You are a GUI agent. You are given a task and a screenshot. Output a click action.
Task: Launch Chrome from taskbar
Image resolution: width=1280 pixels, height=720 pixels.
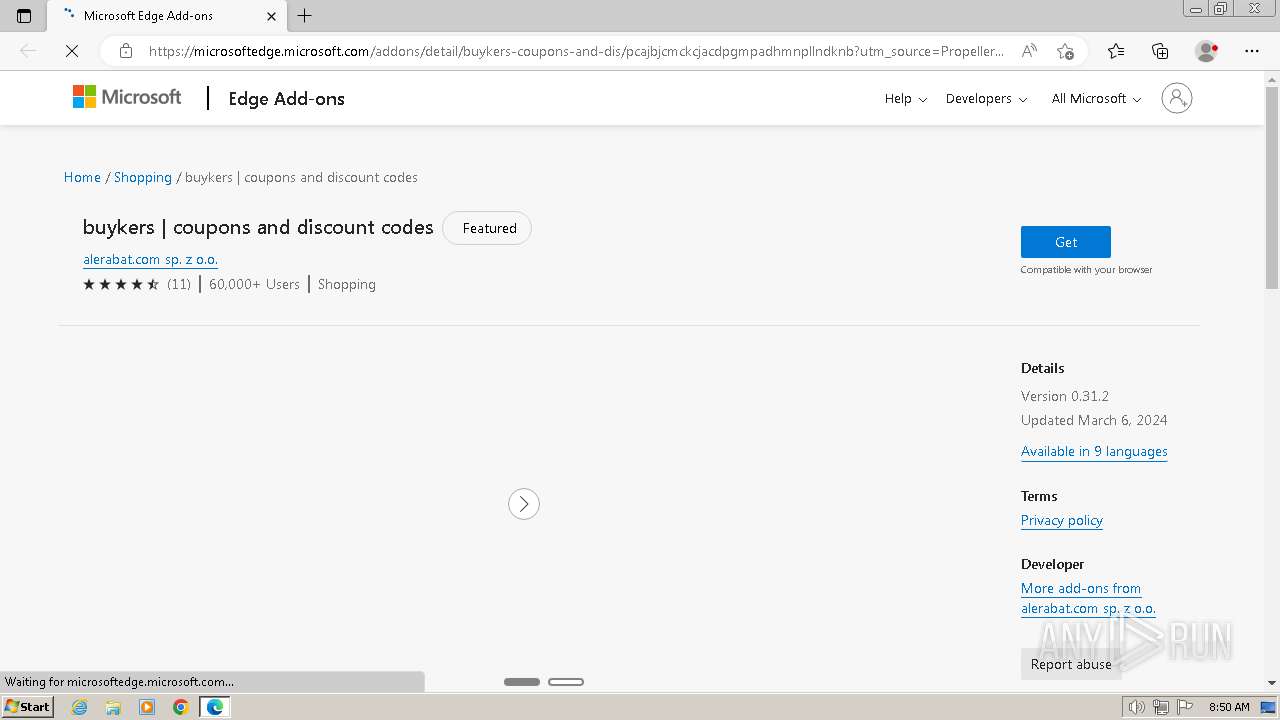coord(180,707)
